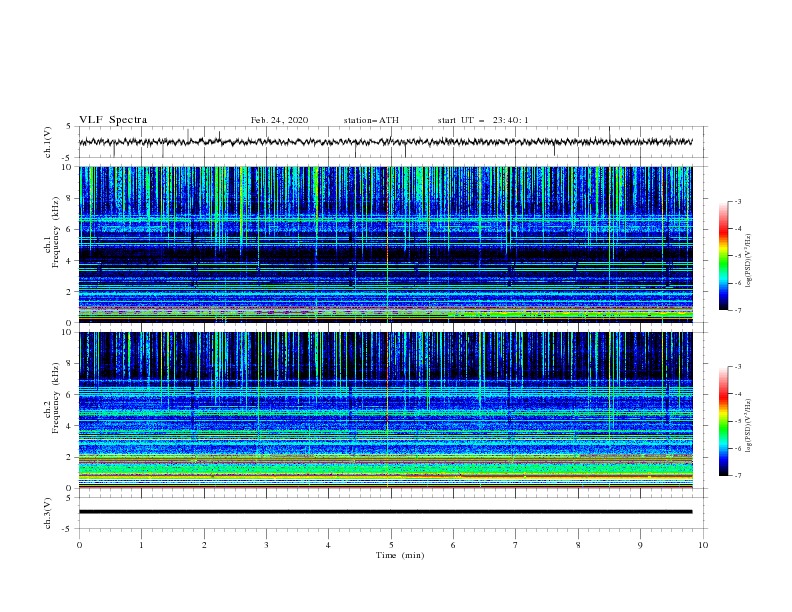Click the "ch.1(V)" axis label

coord(48,142)
